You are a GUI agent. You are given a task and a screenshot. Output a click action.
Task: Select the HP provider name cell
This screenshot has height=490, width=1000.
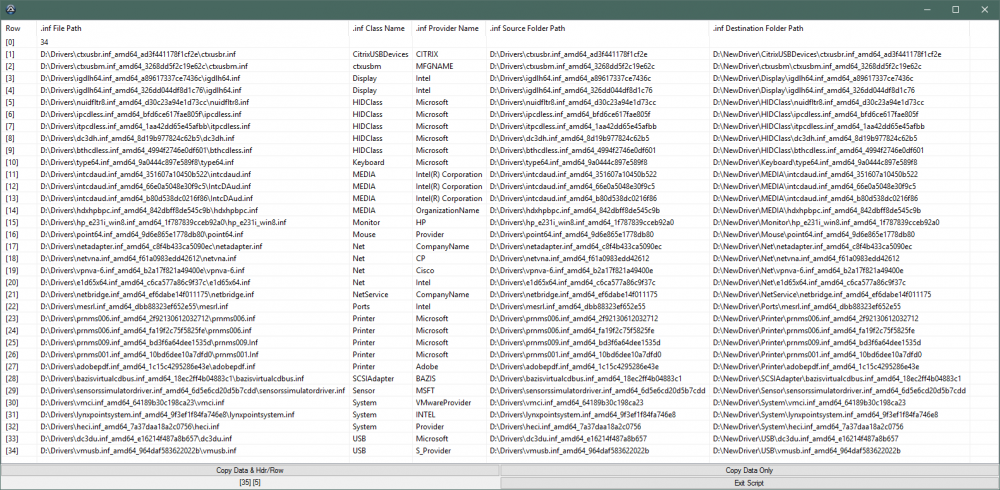coord(421,223)
